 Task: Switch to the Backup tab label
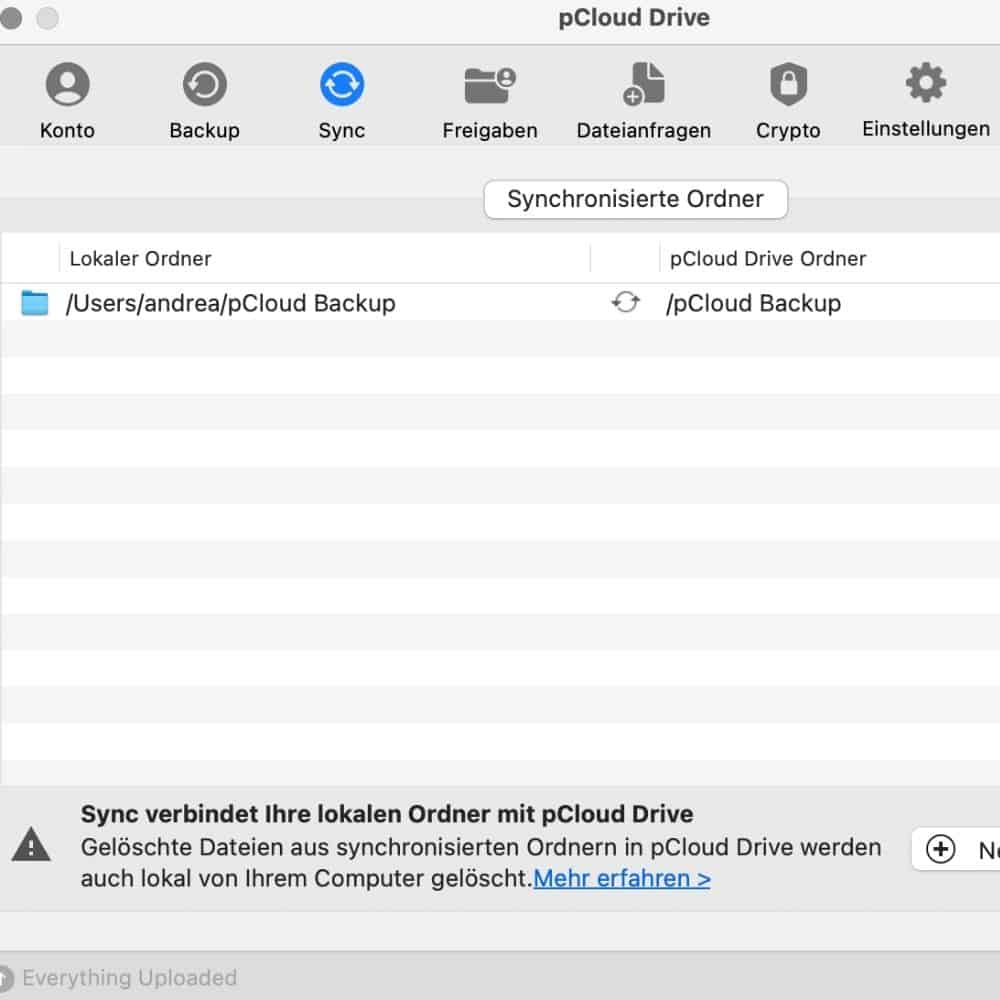(x=204, y=130)
